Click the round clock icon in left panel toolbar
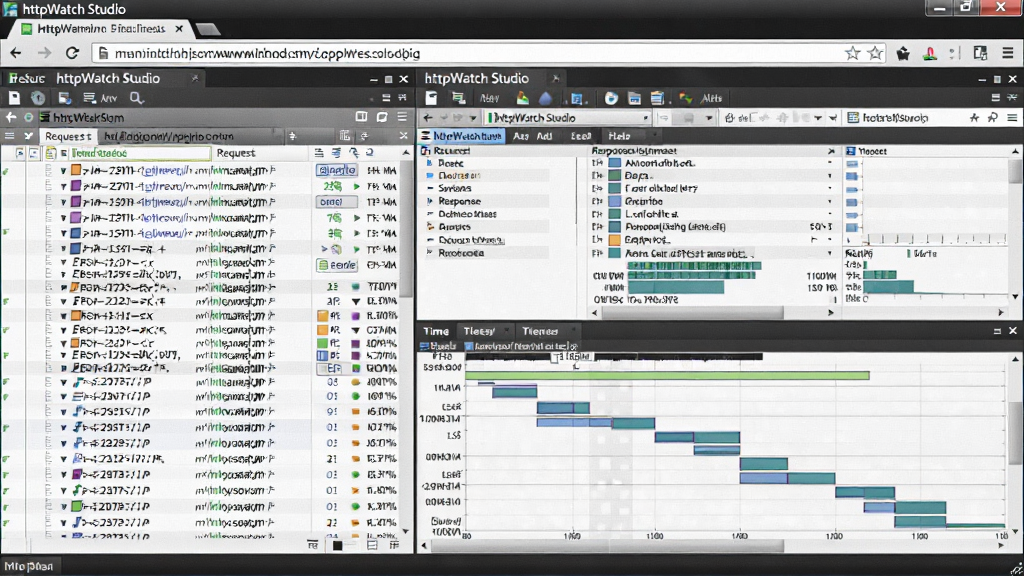The width and height of the screenshot is (1024, 576). coord(38,98)
